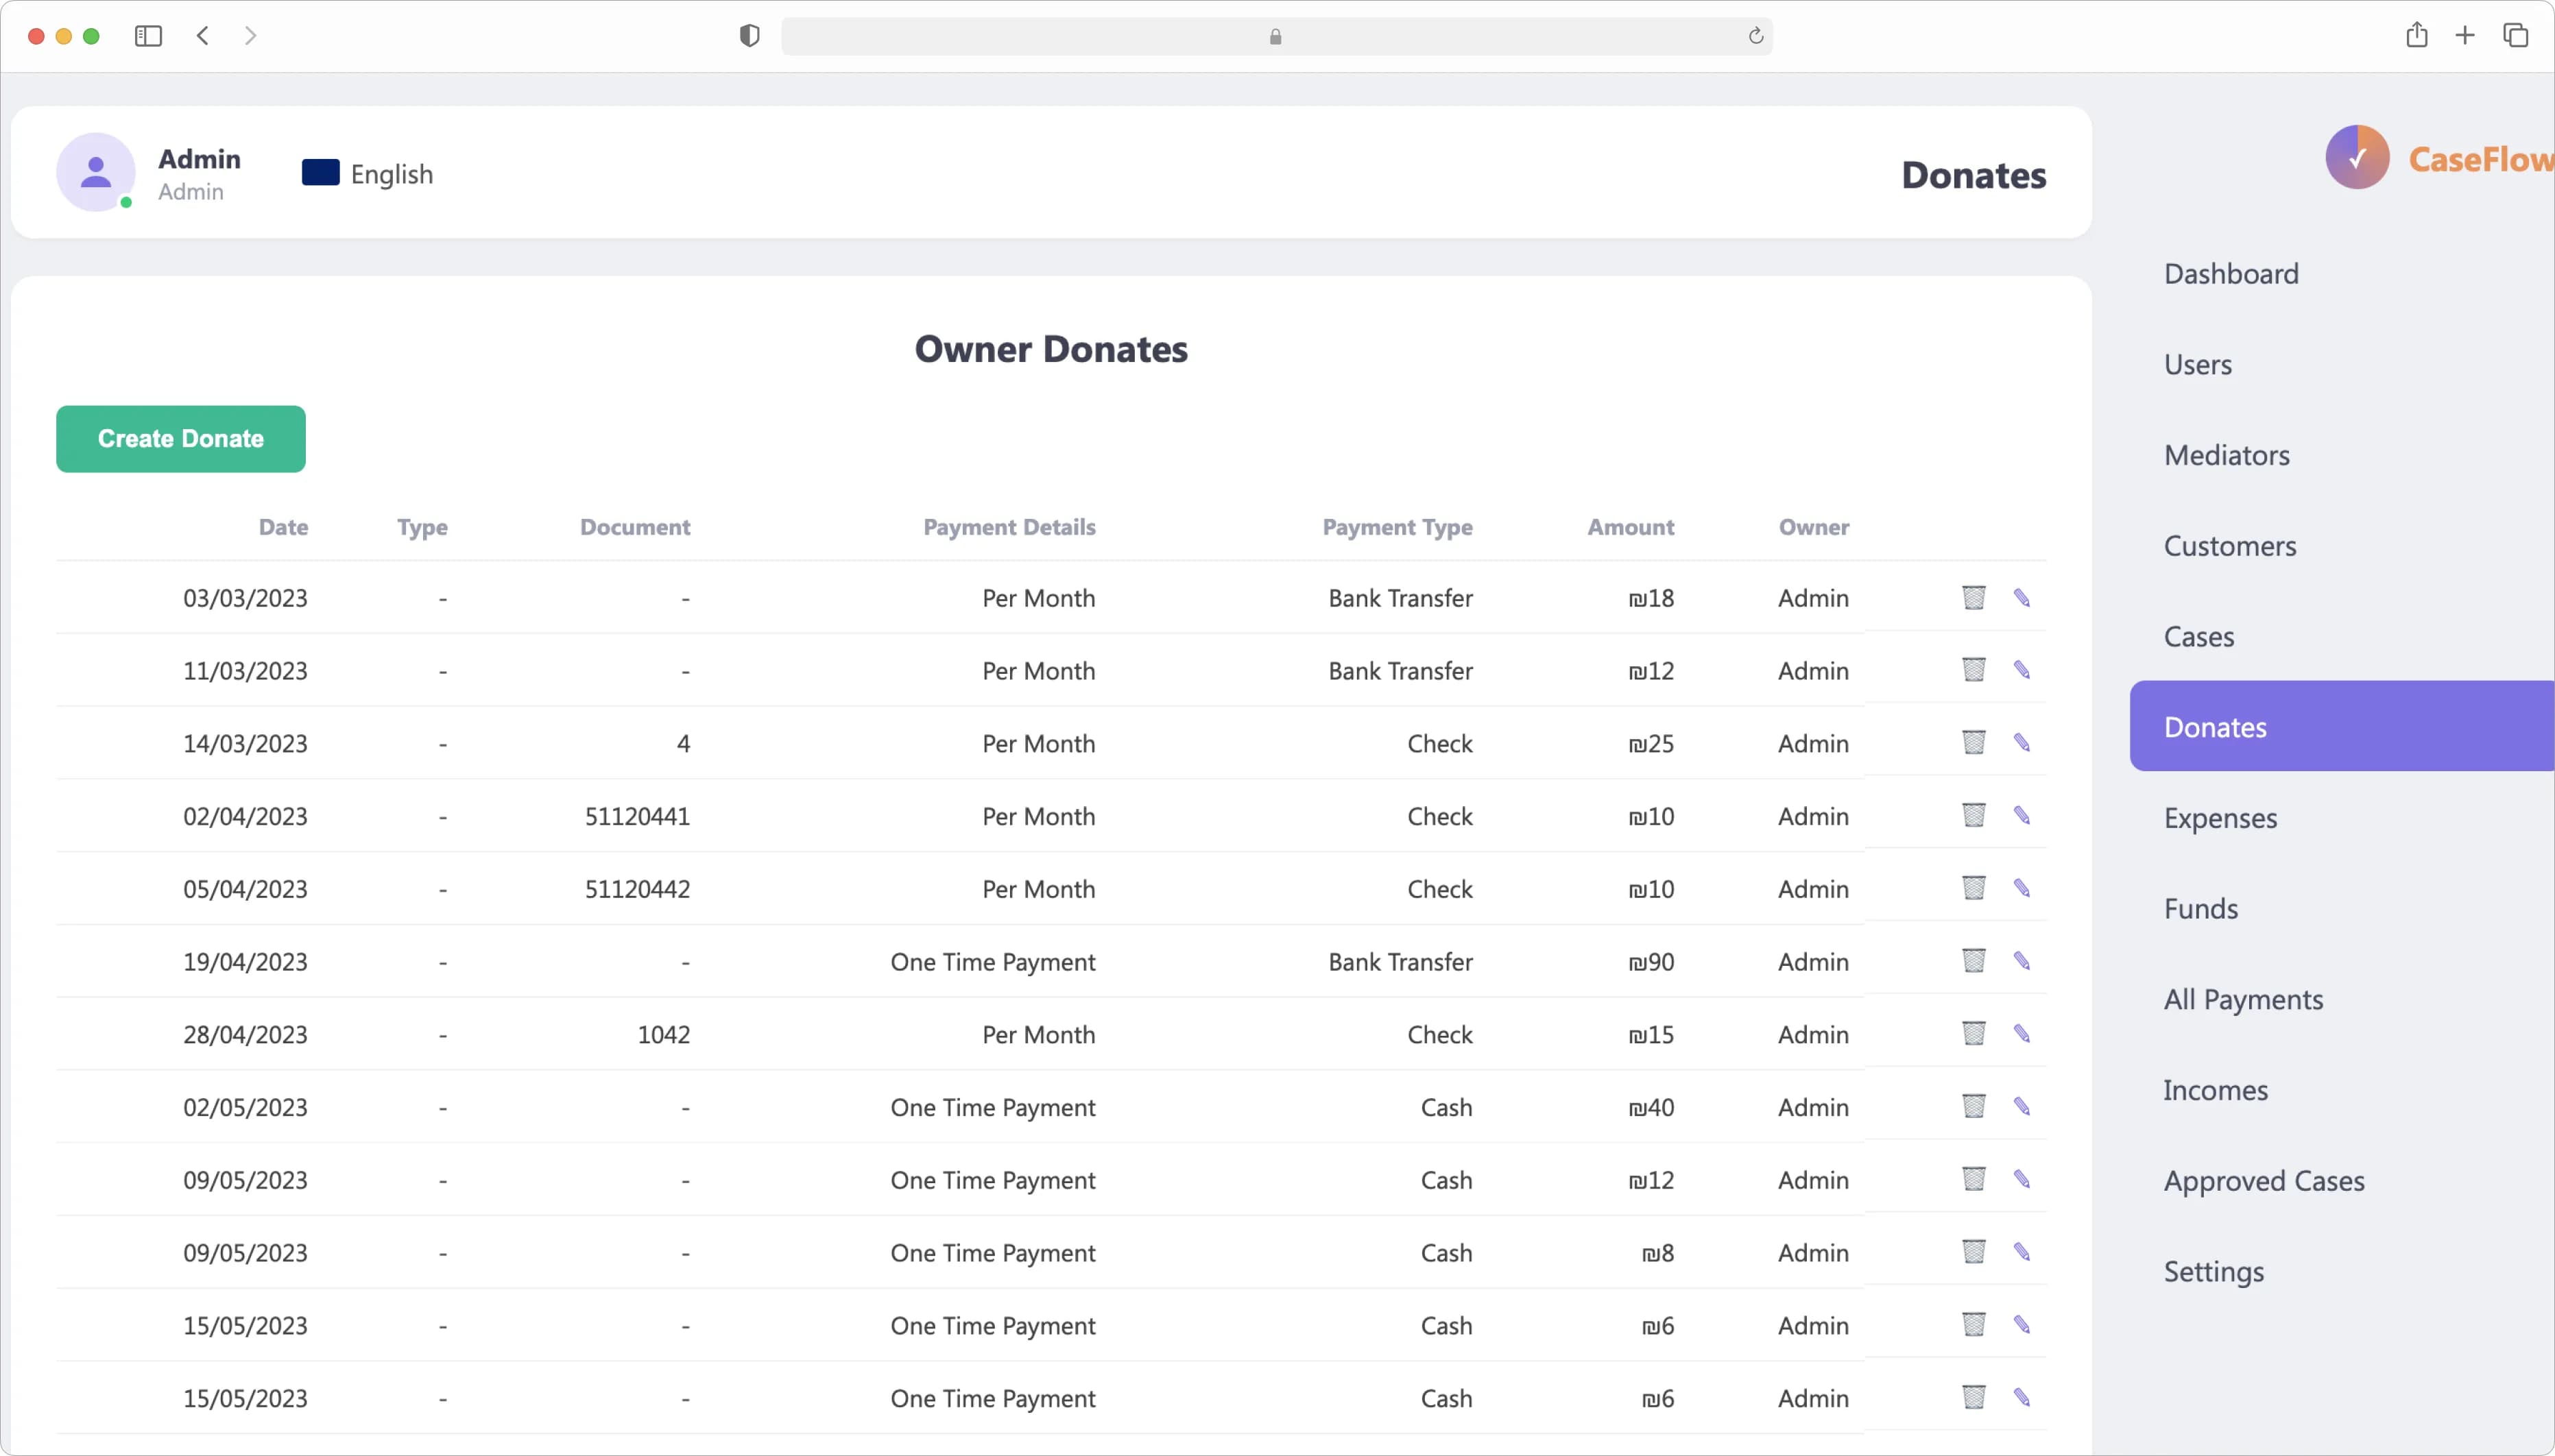
Task: Open the English language selector
Action: (x=367, y=174)
